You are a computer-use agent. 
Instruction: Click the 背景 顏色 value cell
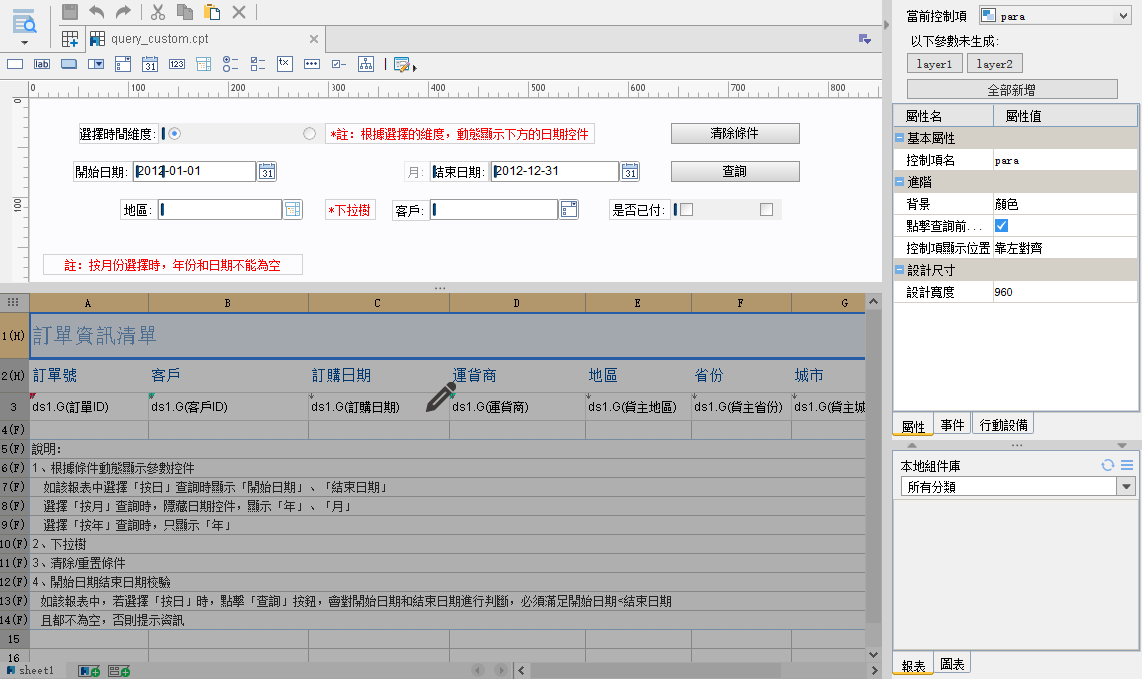(x=1064, y=204)
